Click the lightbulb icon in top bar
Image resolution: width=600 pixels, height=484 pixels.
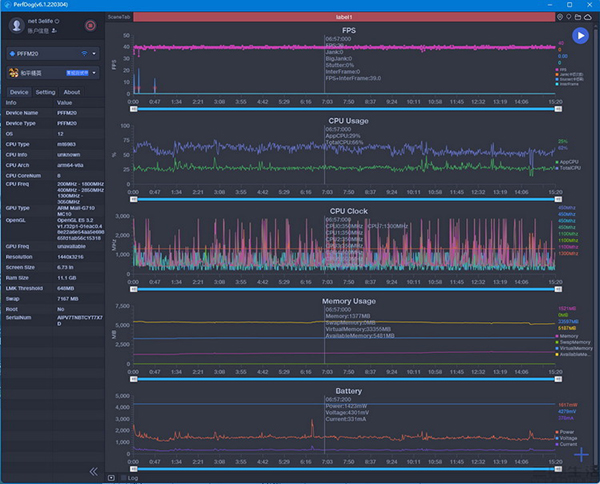pos(569,17)
